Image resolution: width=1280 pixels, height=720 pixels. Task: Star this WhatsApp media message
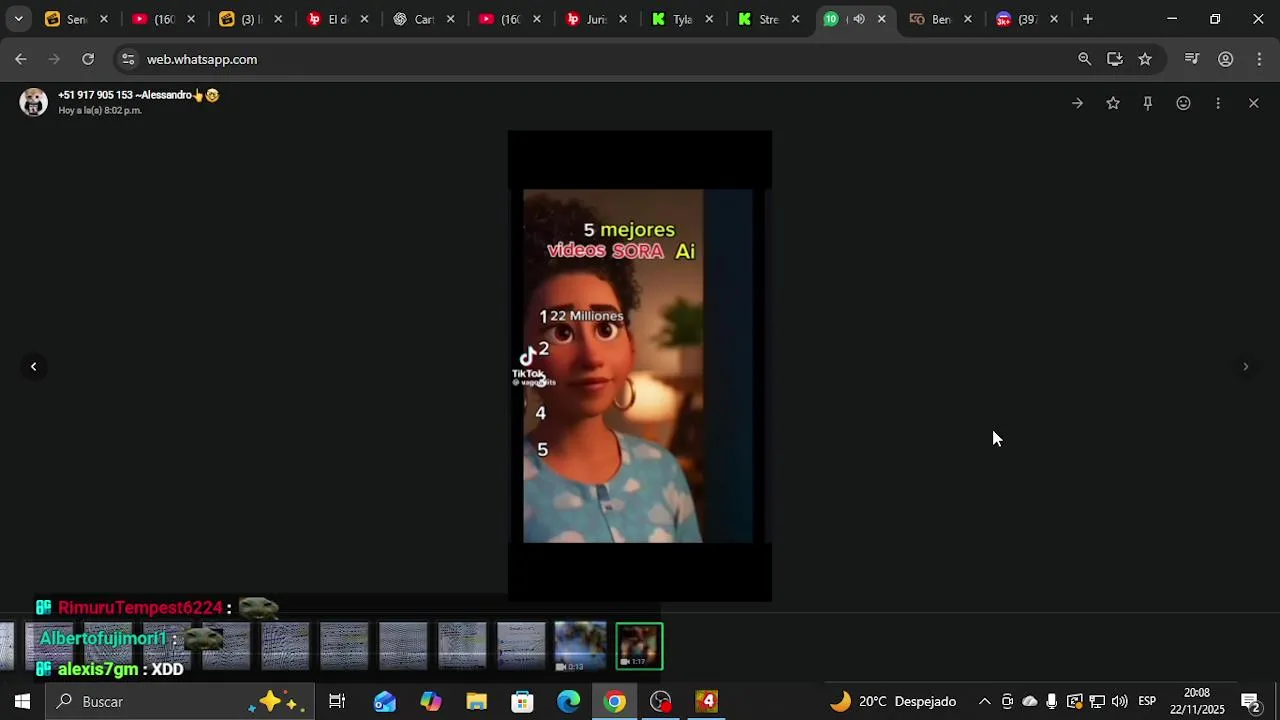(1113, 103)
